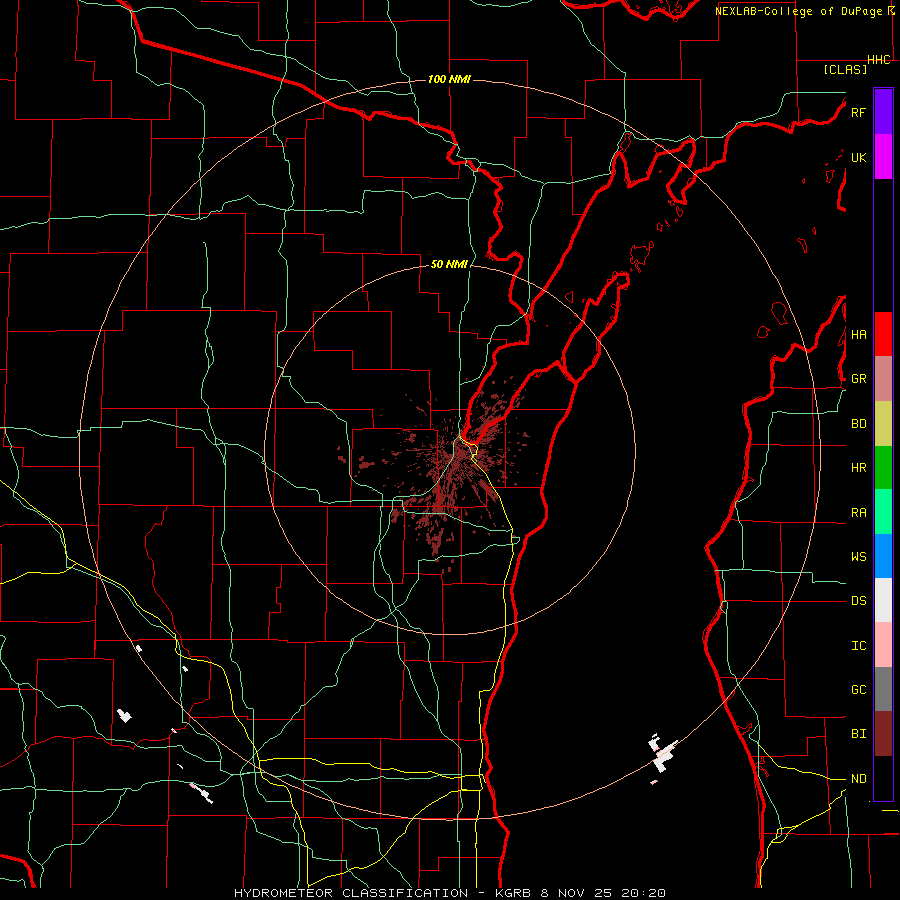Select the GC gray legend swatch
Screen dimensions: 900x900
(883, 689)
